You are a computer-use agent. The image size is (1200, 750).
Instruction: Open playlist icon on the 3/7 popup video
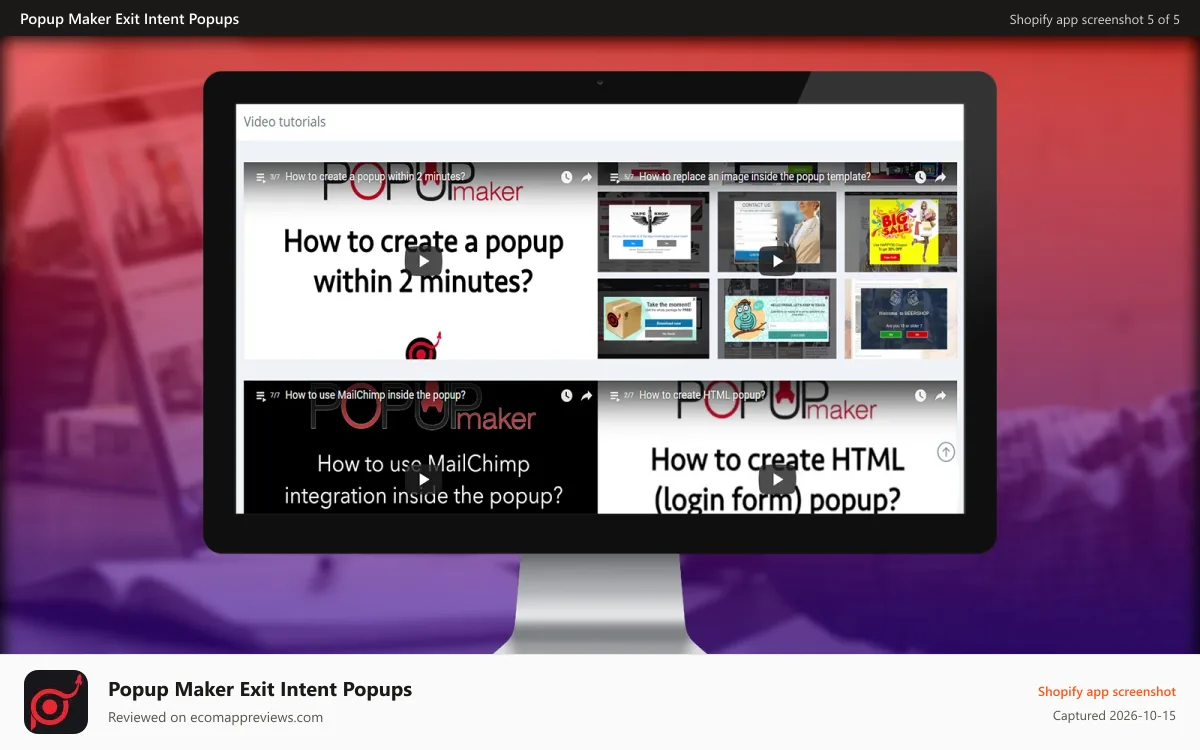click(x=261, y=177)
